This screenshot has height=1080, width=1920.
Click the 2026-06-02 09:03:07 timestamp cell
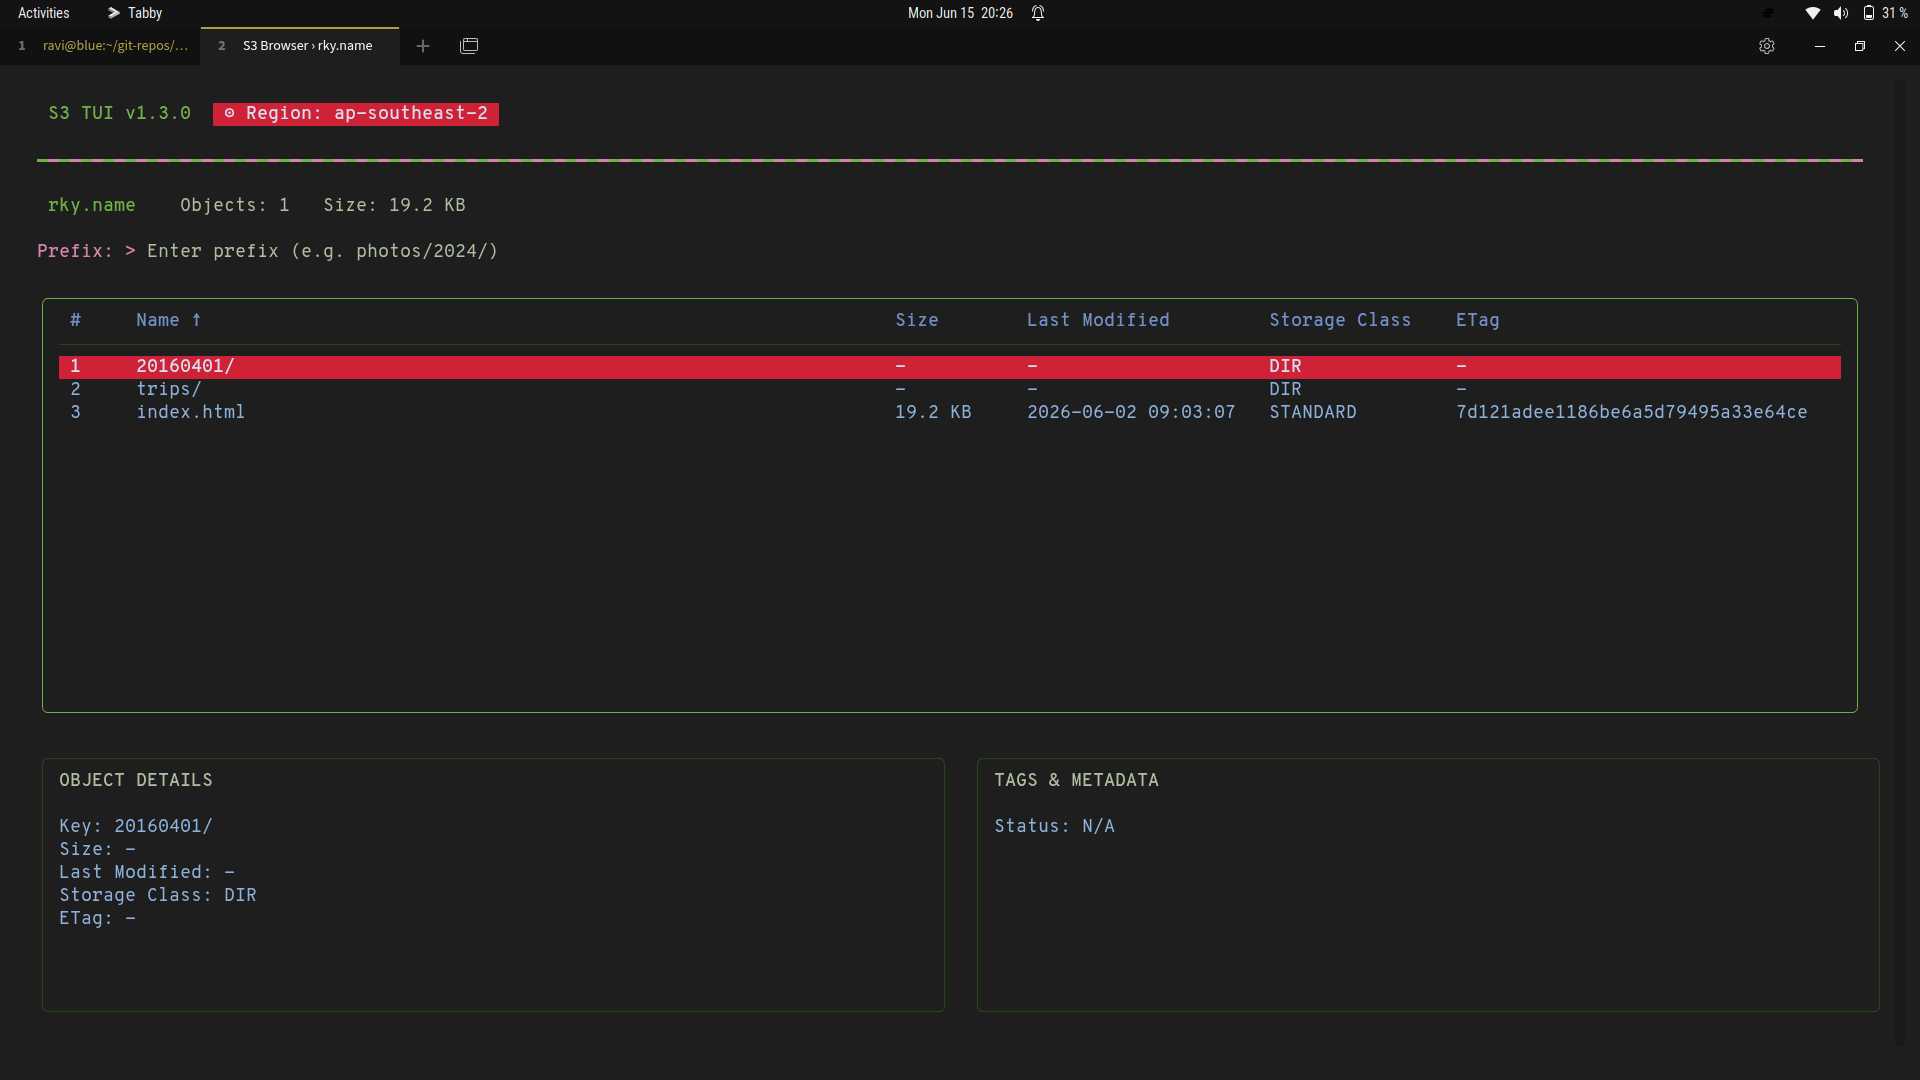click(1131, 412)
